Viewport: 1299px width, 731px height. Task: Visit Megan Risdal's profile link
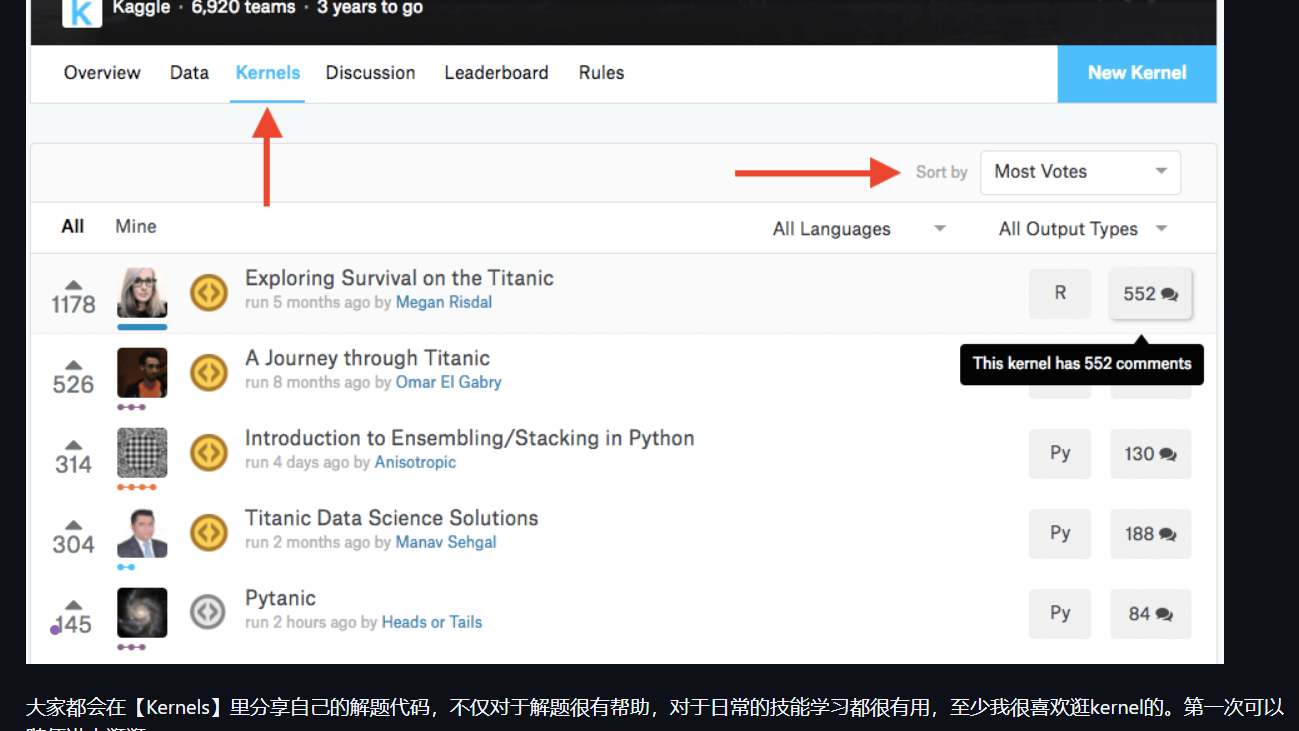[x=444, y=302]
